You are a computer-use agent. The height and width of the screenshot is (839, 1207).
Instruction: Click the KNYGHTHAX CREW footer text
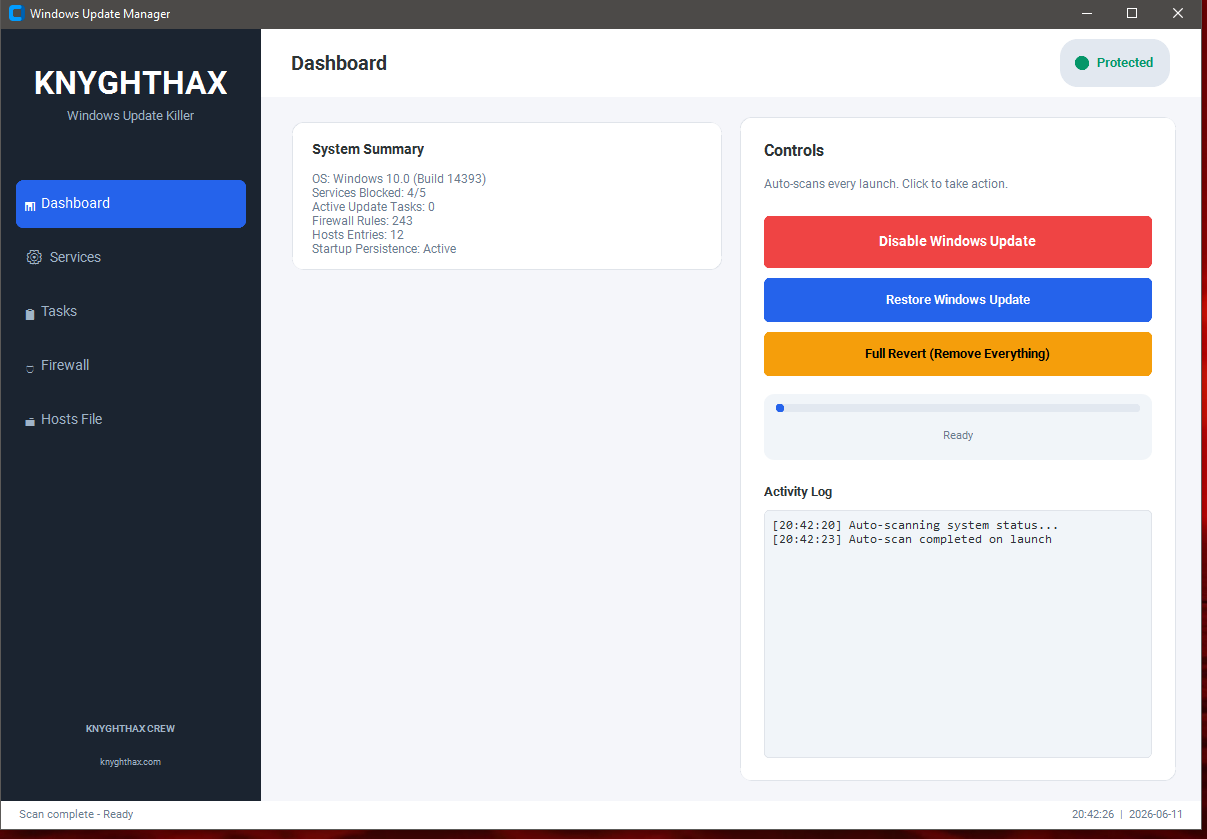tap(130, 729)
